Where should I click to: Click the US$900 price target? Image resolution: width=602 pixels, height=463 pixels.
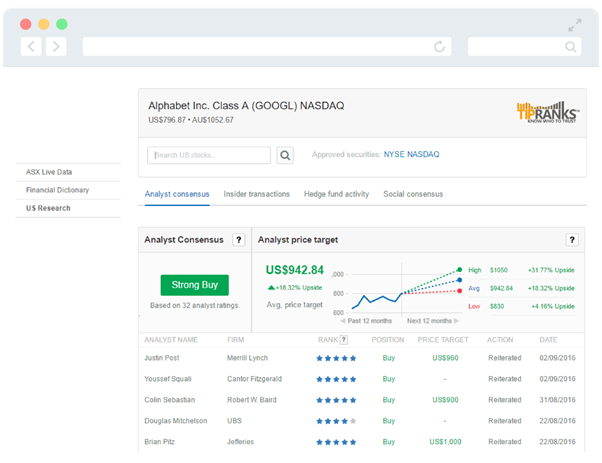(445, 400)
